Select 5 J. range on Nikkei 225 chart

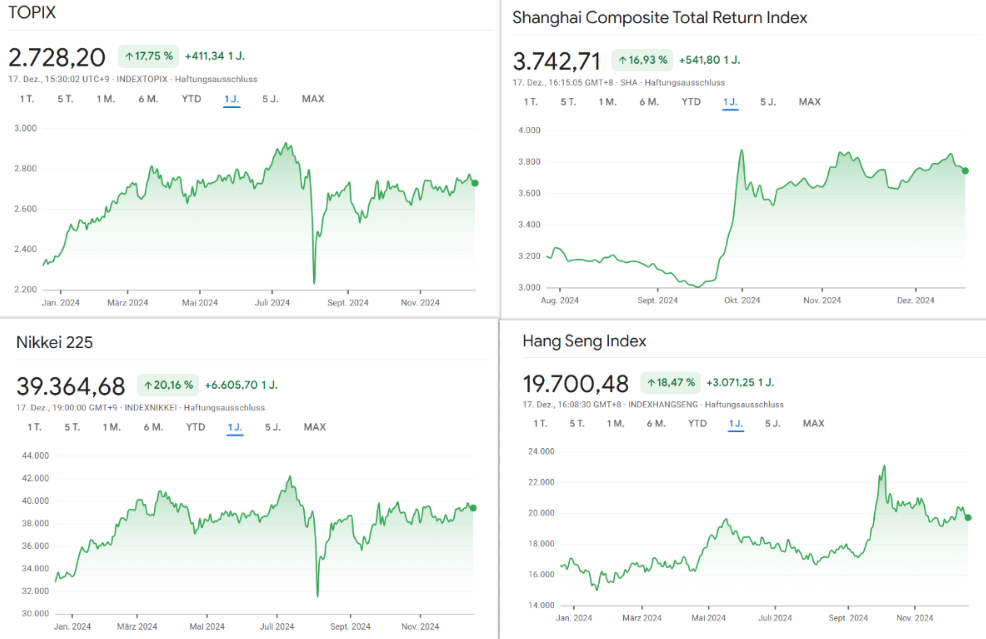click(273, 427)
